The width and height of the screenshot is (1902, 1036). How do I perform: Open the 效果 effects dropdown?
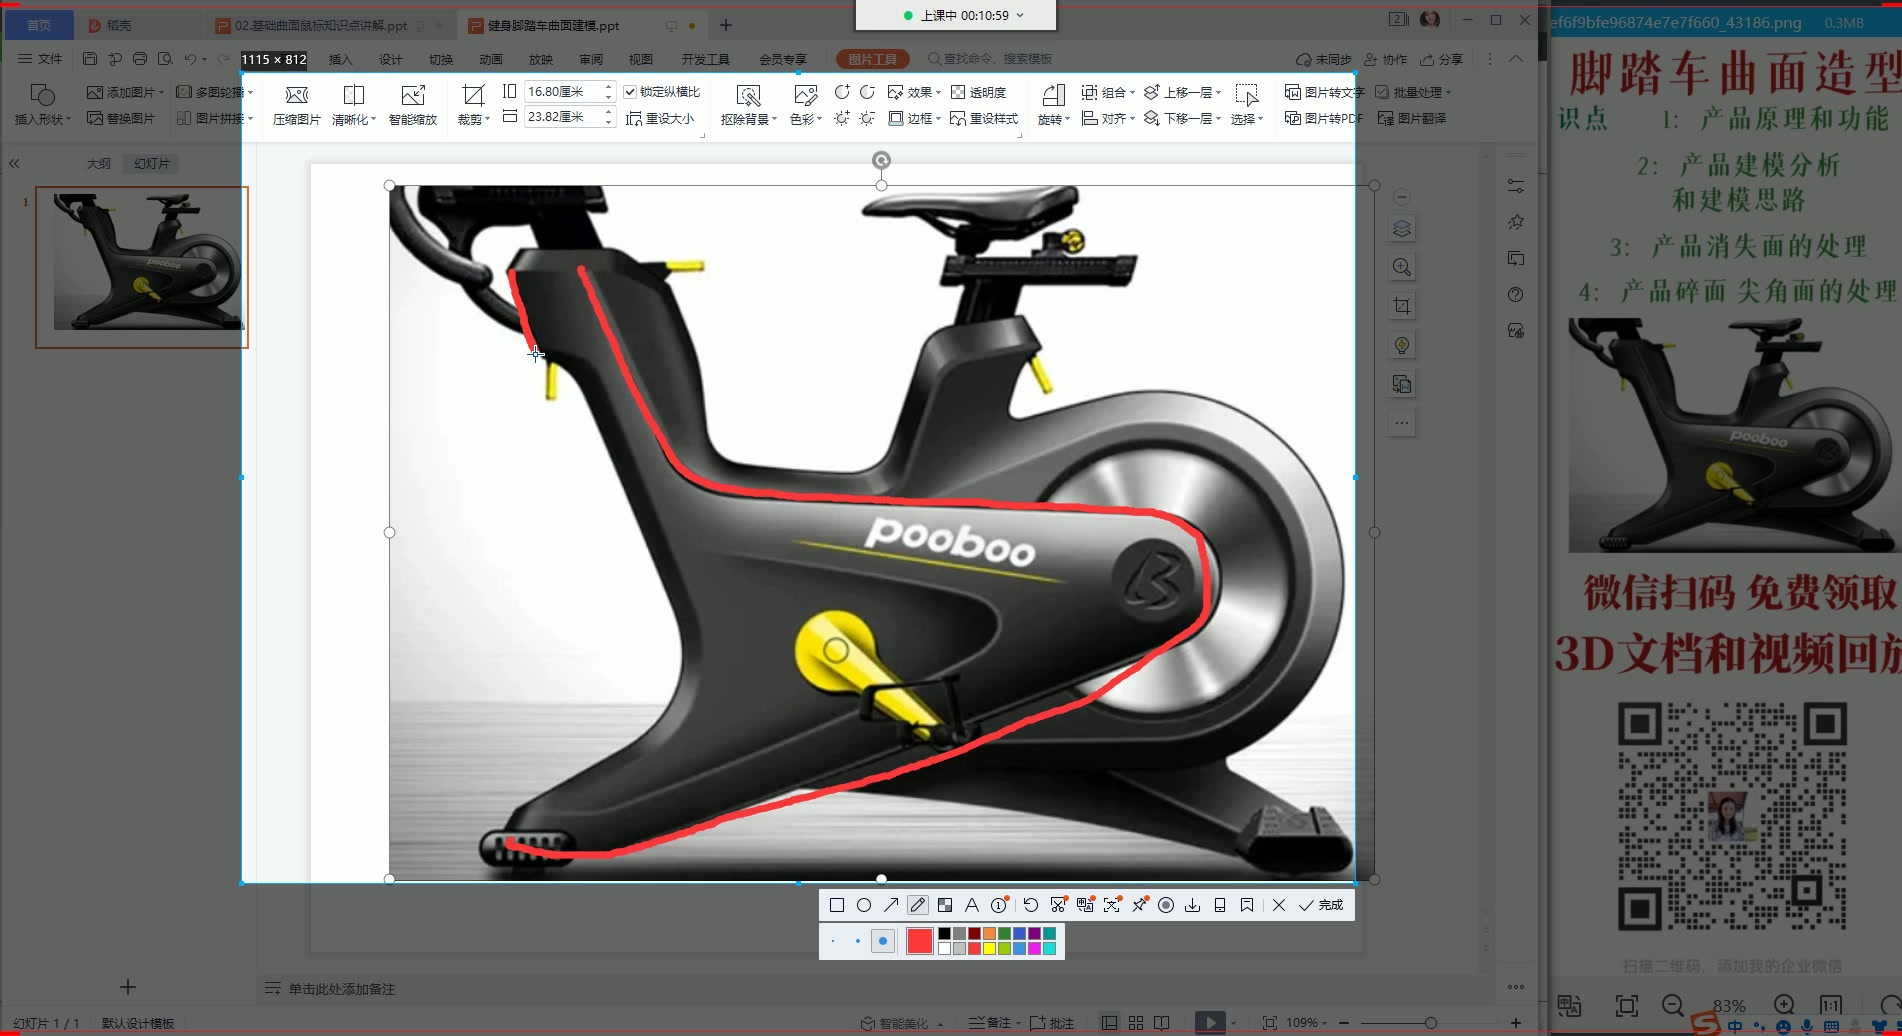click(x=914, y=92)
